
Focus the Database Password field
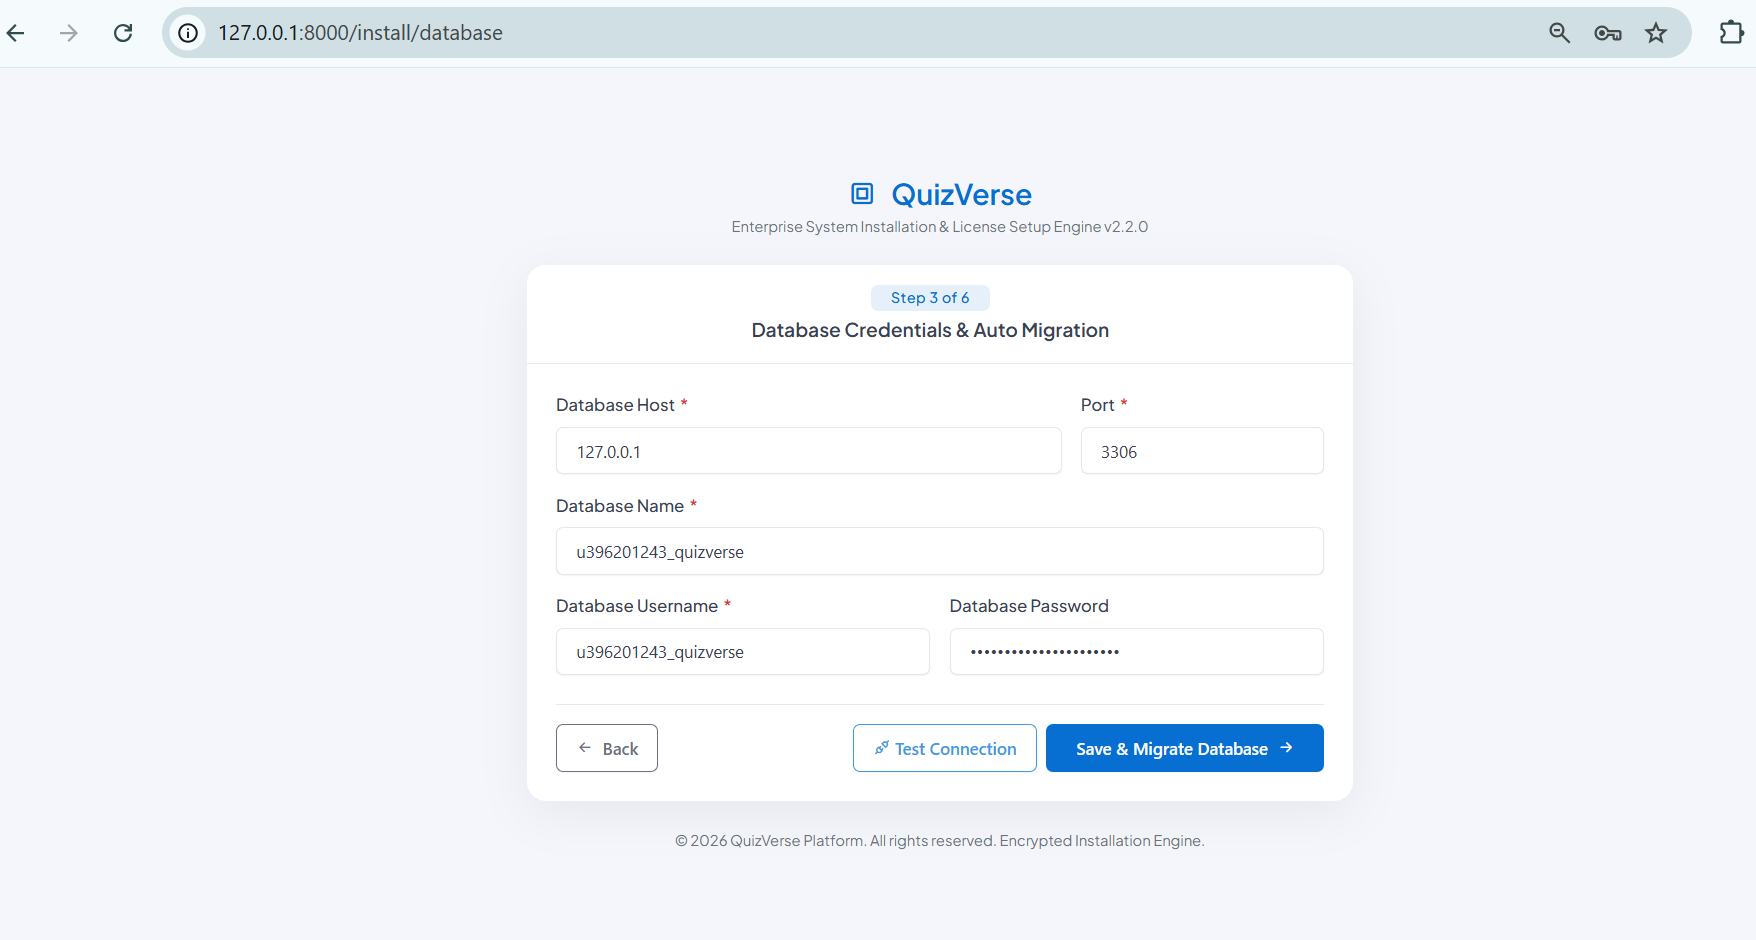pos(1136,651)
